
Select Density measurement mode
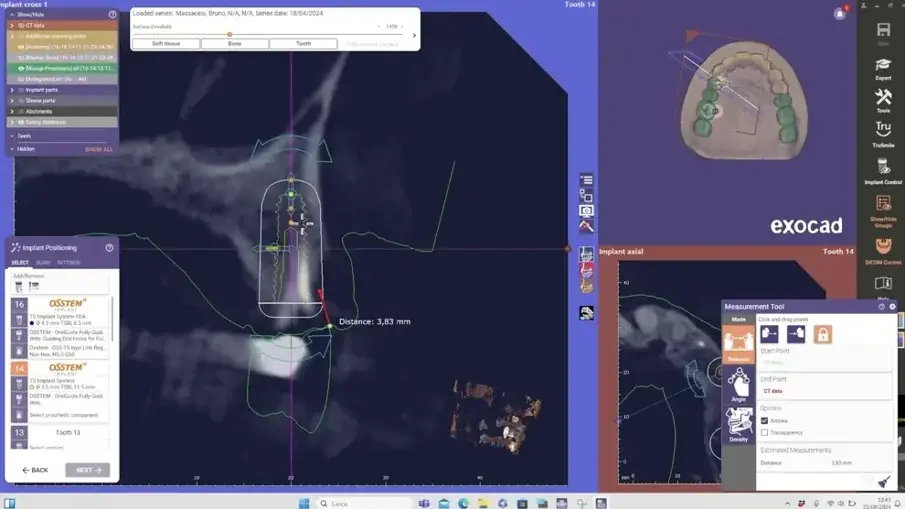[738, 424]
